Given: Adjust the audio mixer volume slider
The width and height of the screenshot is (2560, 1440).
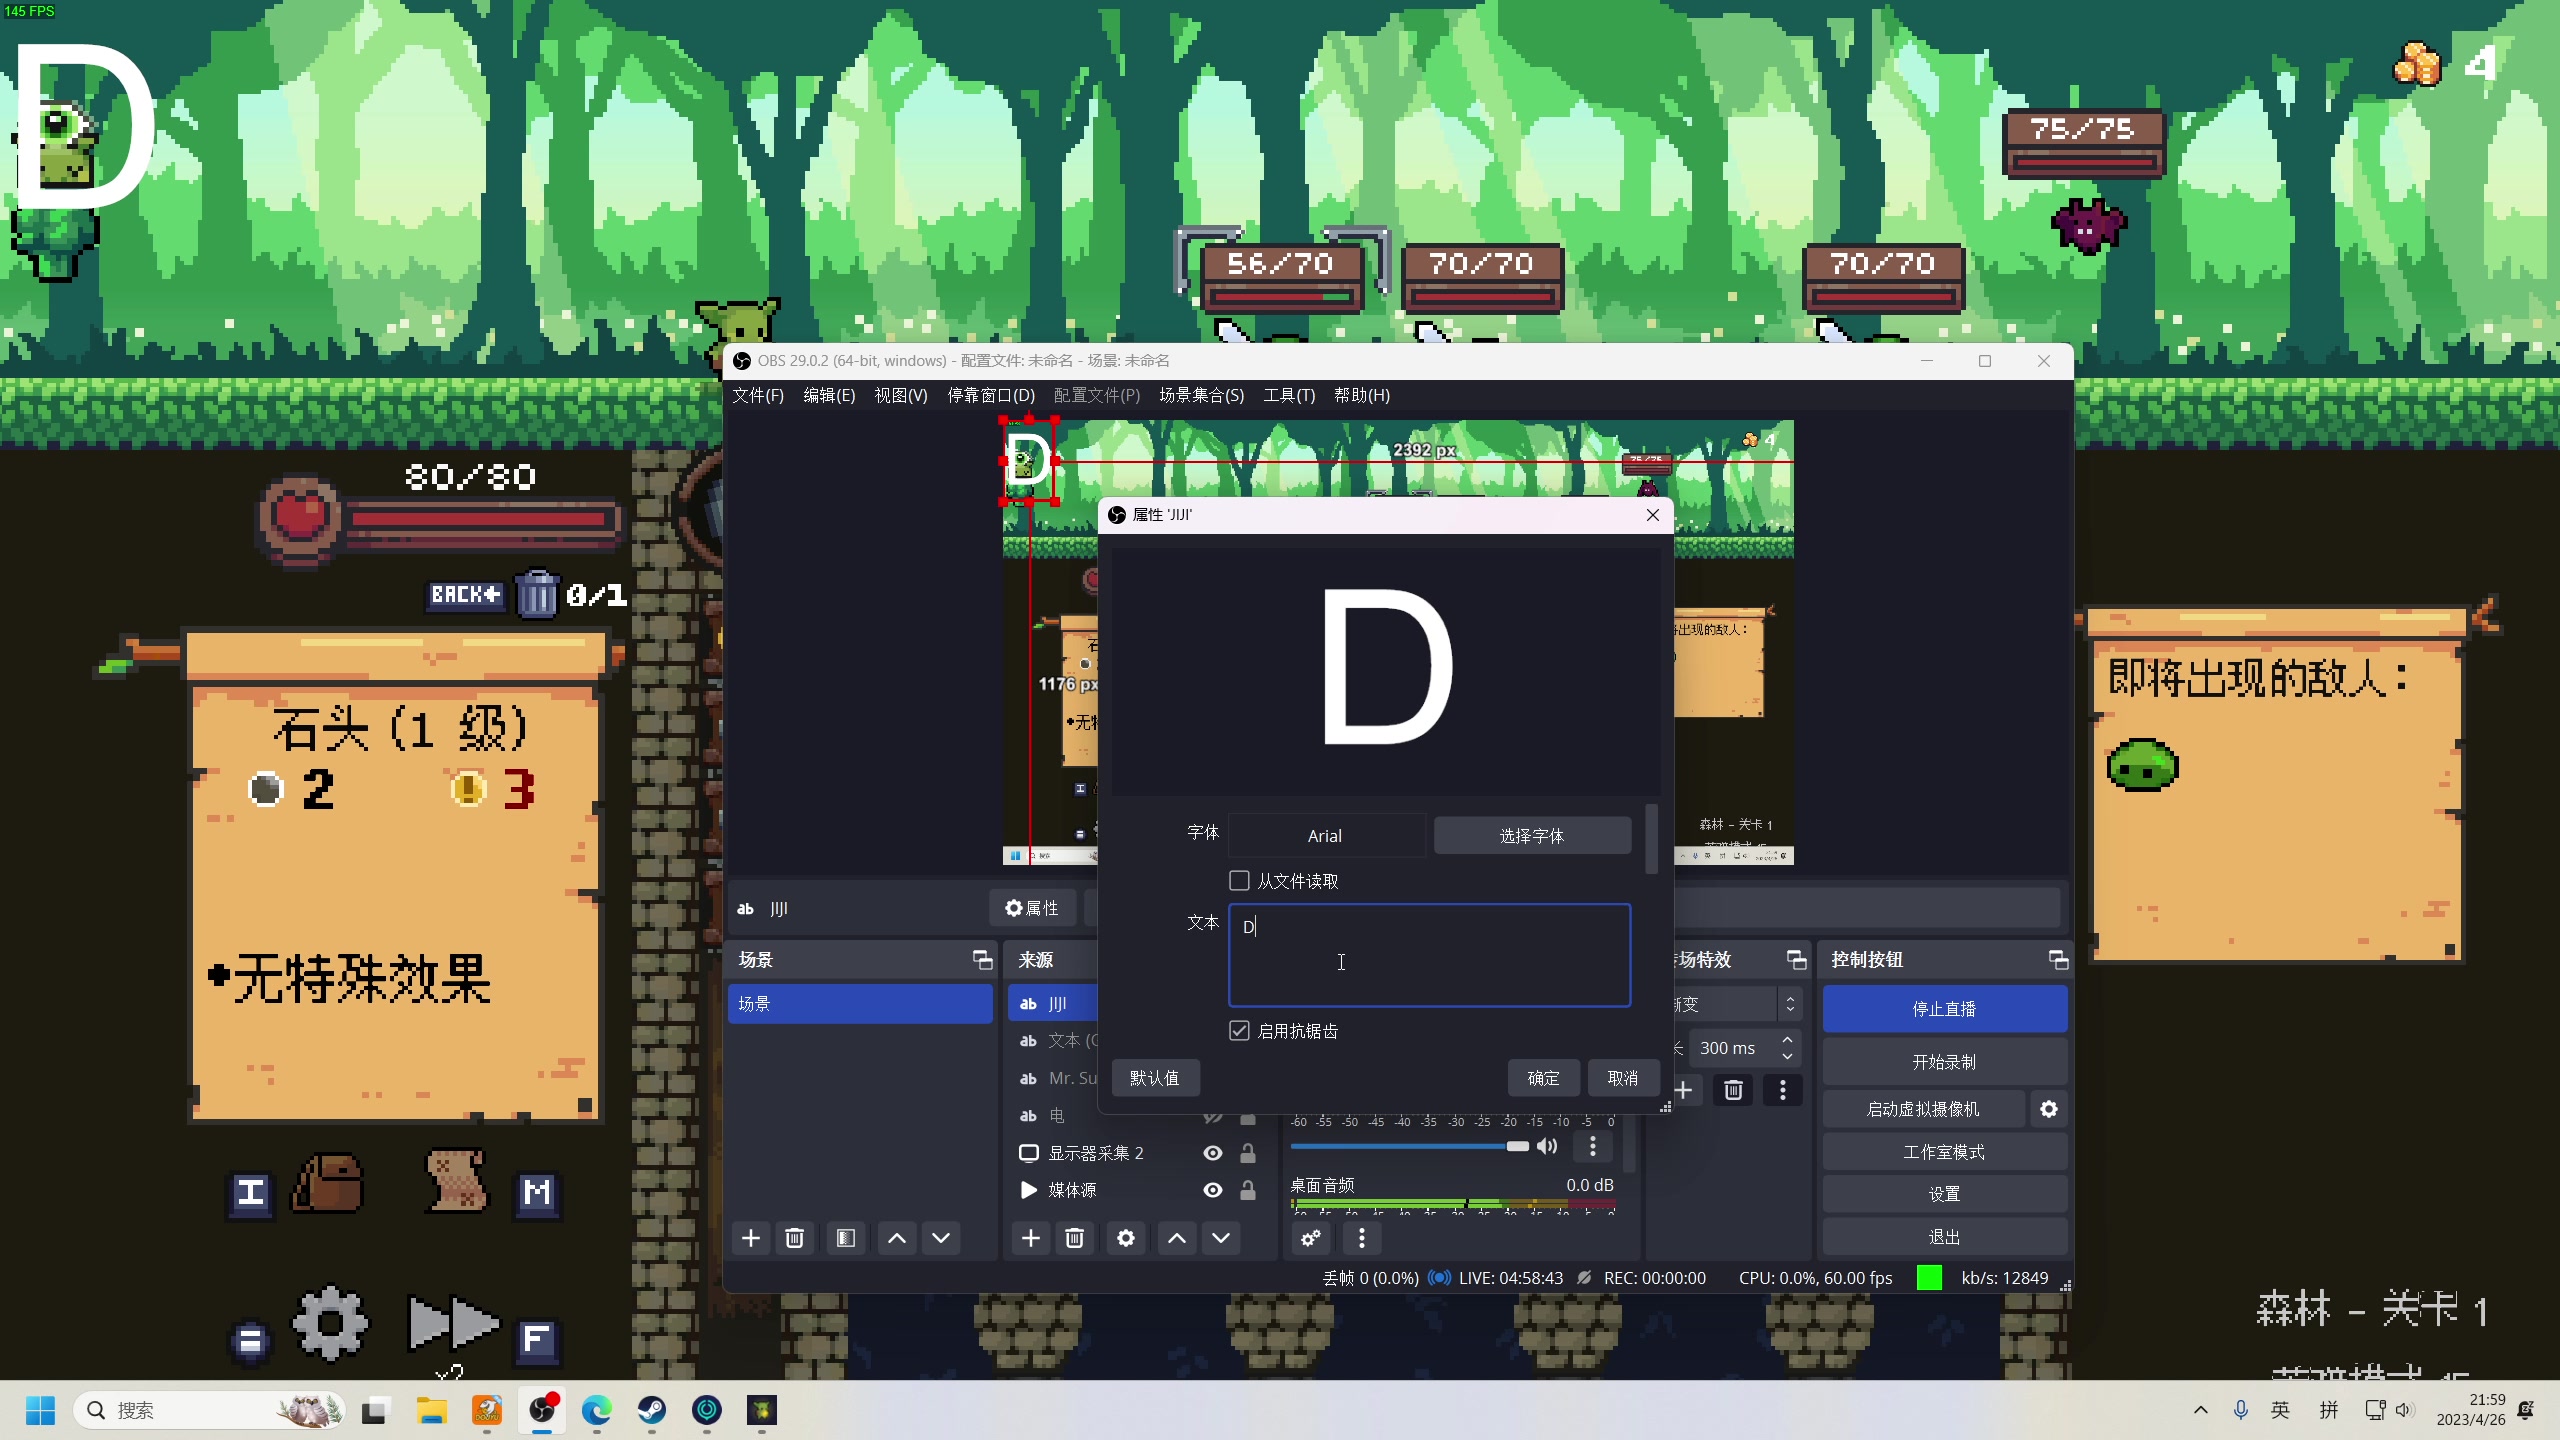Looking at the screenshot, I should tap(1411, 1146).
